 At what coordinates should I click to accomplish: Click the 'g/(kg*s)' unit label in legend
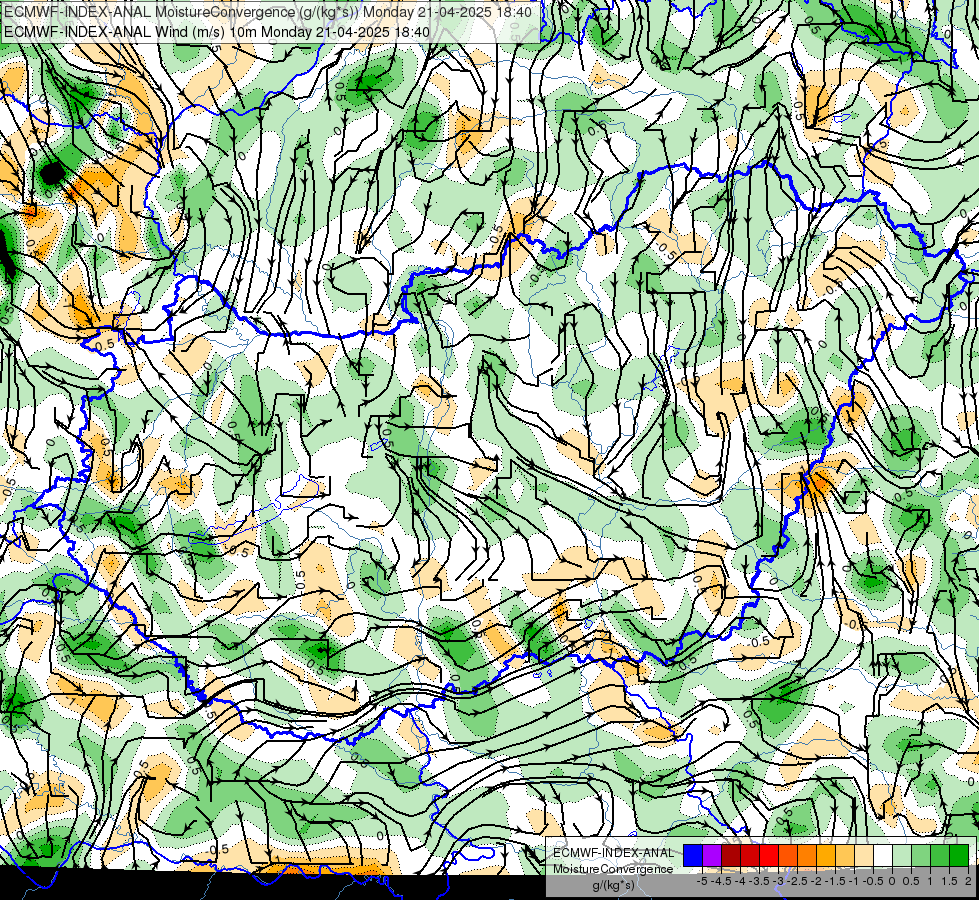pyautogui.click(x=613, y=886)
